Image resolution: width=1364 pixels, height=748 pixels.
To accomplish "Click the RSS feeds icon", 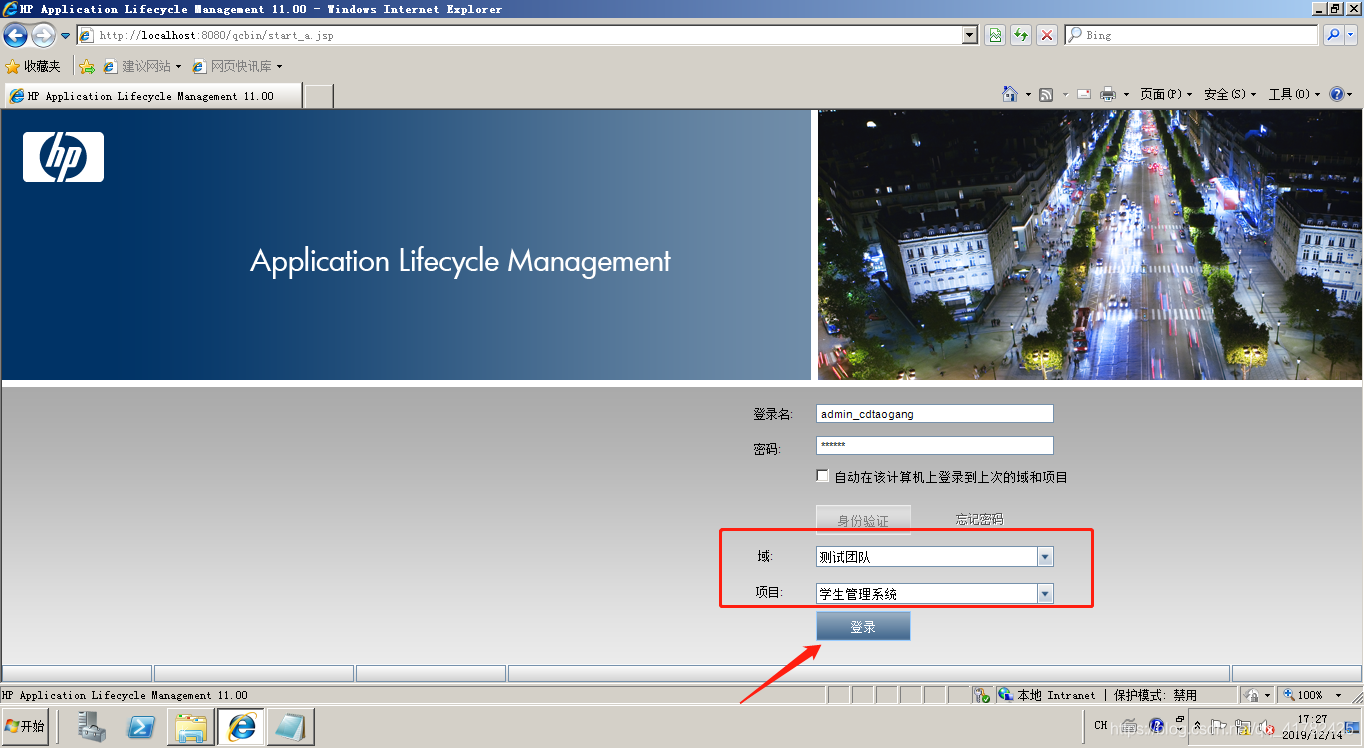I will click(x=1046, y=94).
